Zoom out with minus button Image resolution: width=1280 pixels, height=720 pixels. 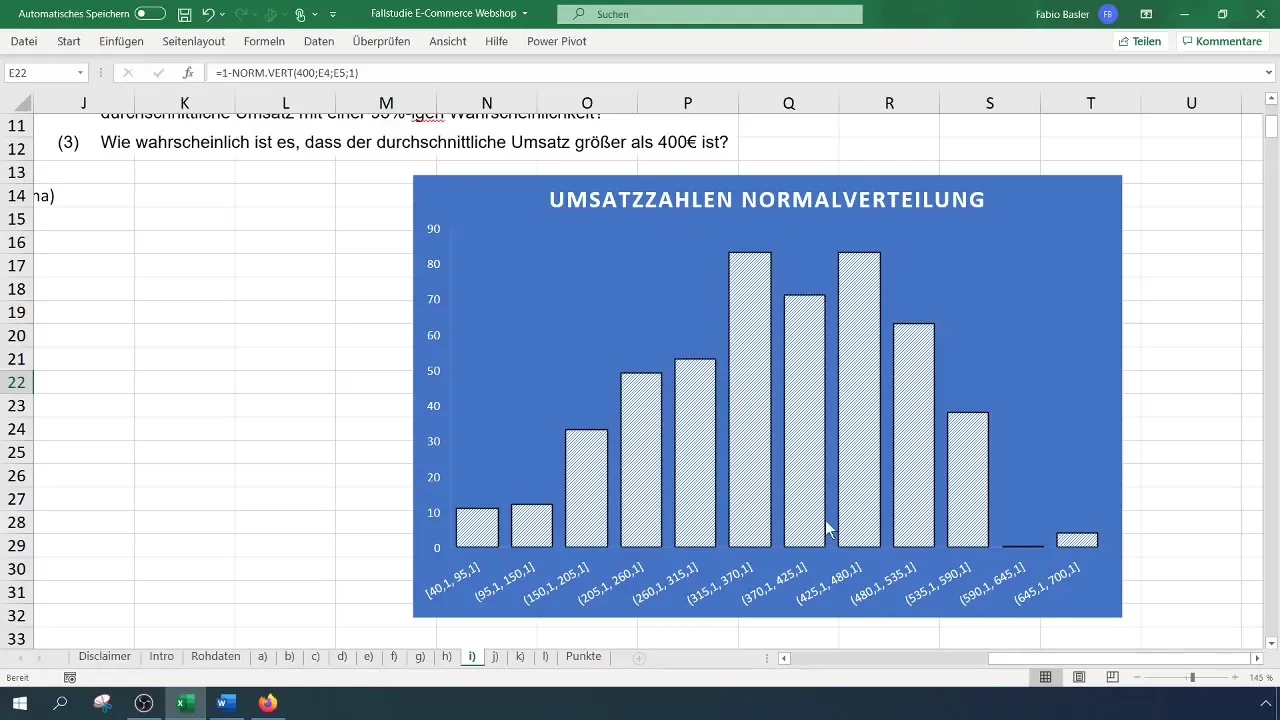1136,678
